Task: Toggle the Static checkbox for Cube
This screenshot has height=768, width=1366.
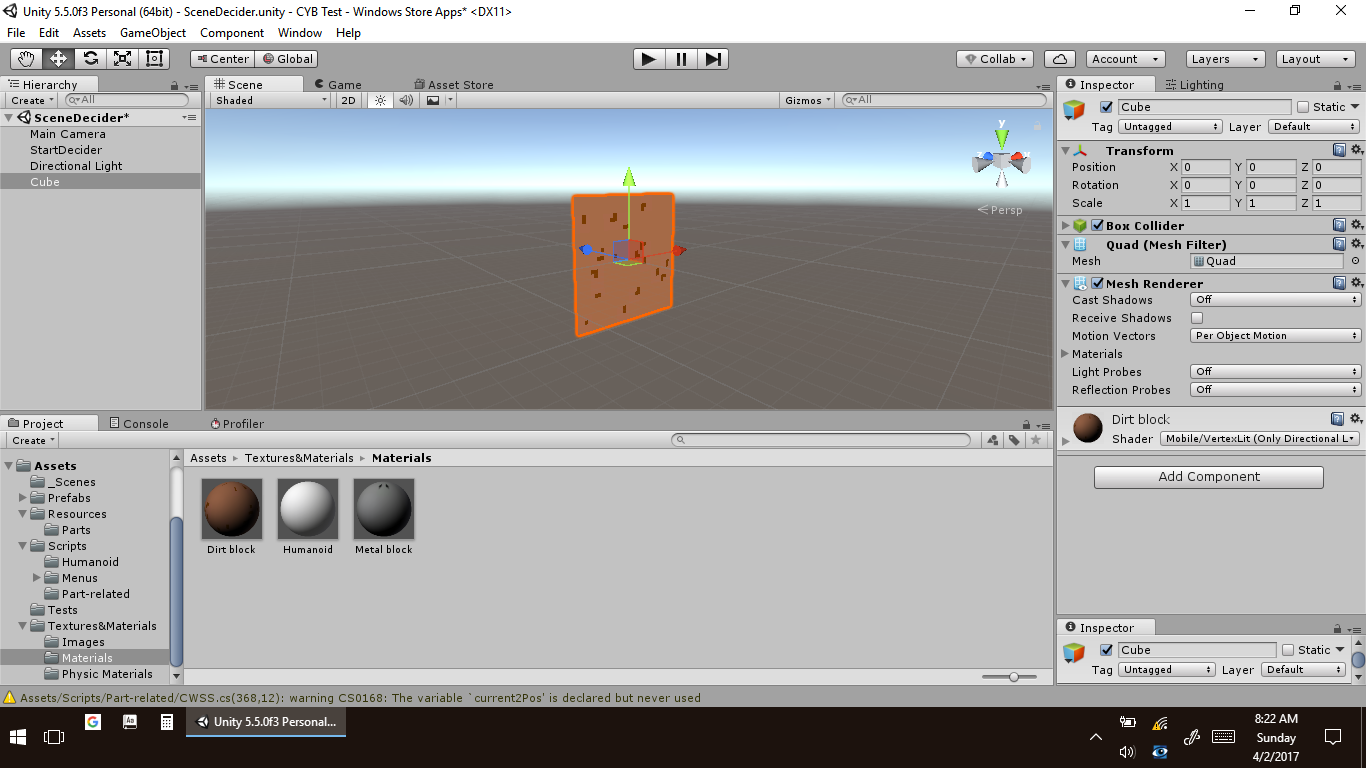Action: 1303,107
